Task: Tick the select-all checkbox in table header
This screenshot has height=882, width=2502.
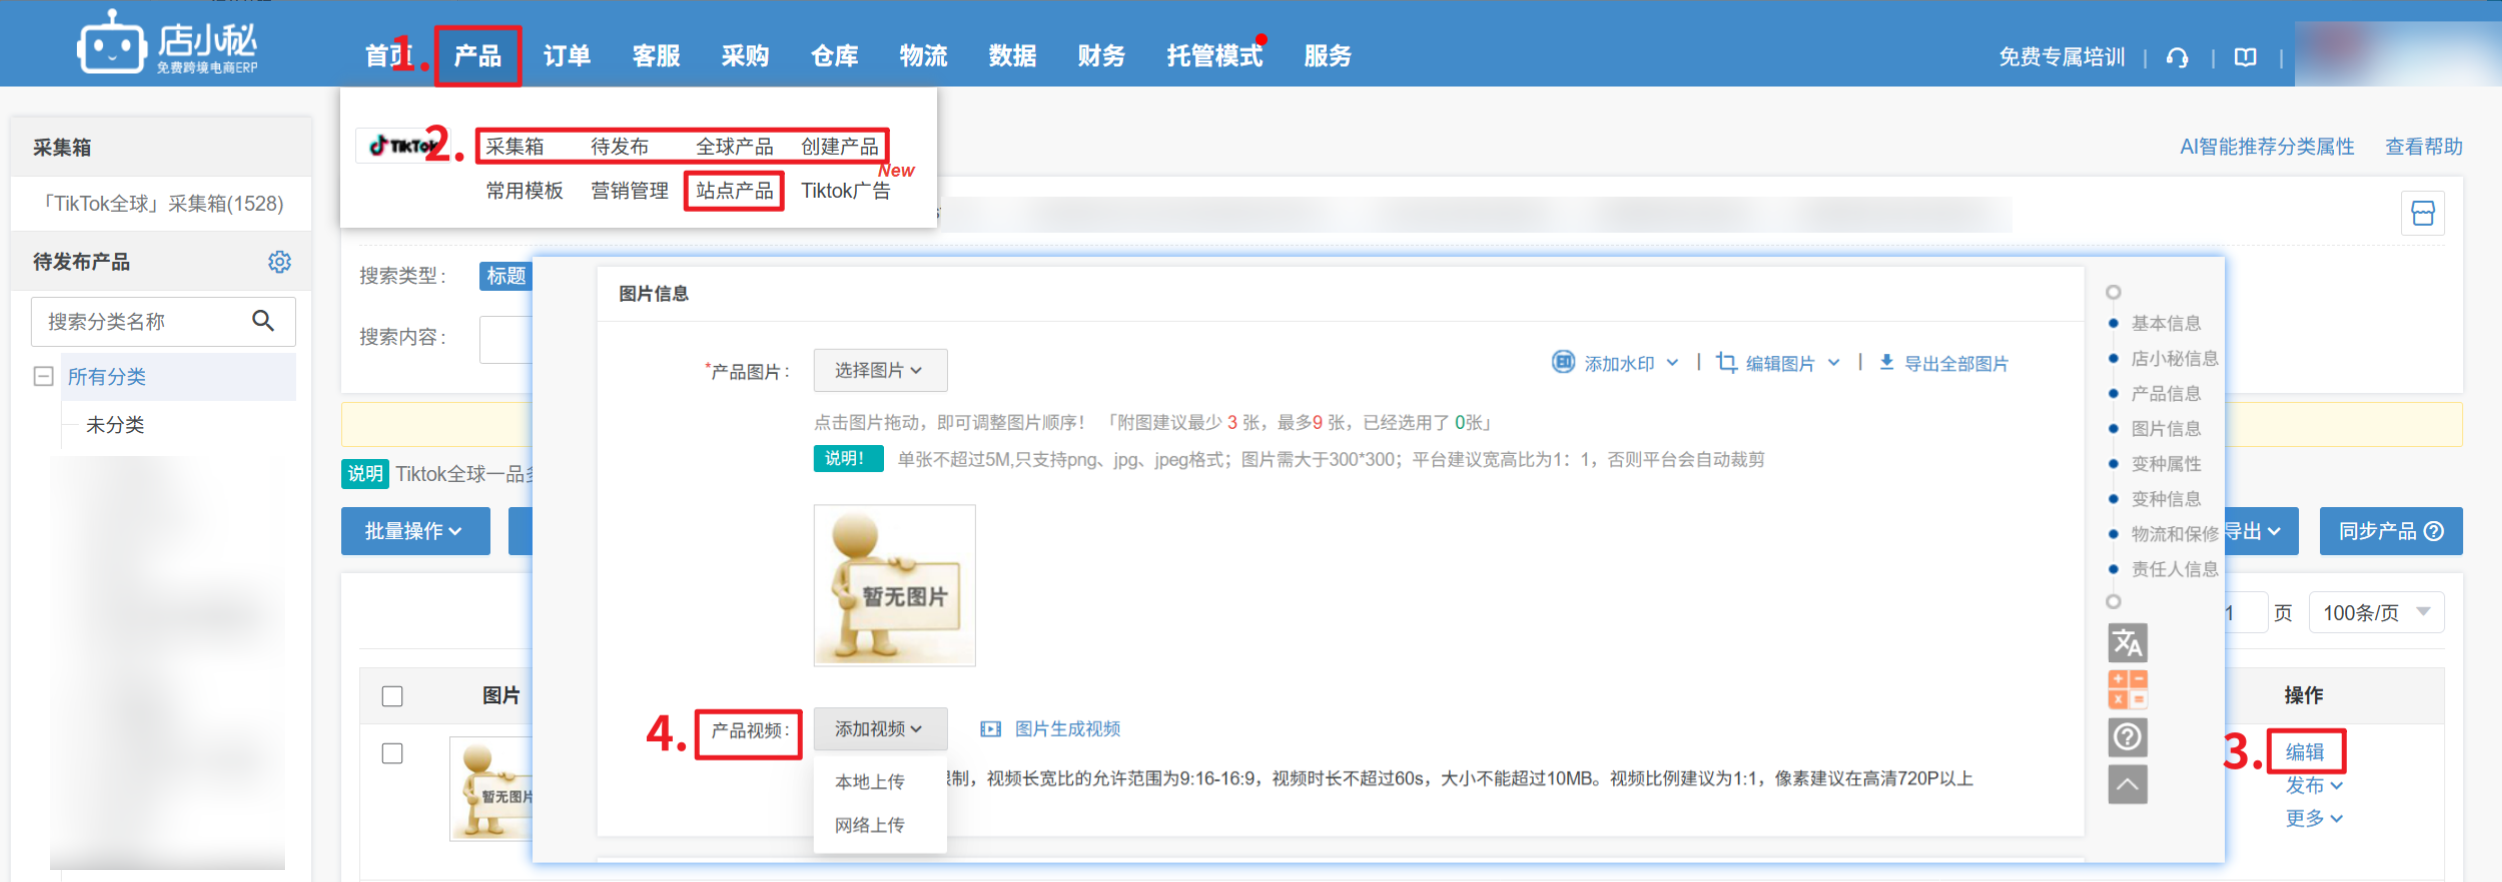Action: tap(392, 696)
